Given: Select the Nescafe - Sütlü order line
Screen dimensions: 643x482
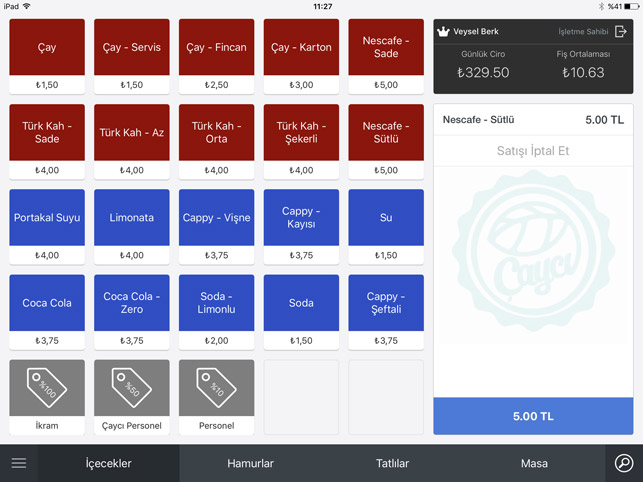Looking at the screenshot, I should pos(533,120).
